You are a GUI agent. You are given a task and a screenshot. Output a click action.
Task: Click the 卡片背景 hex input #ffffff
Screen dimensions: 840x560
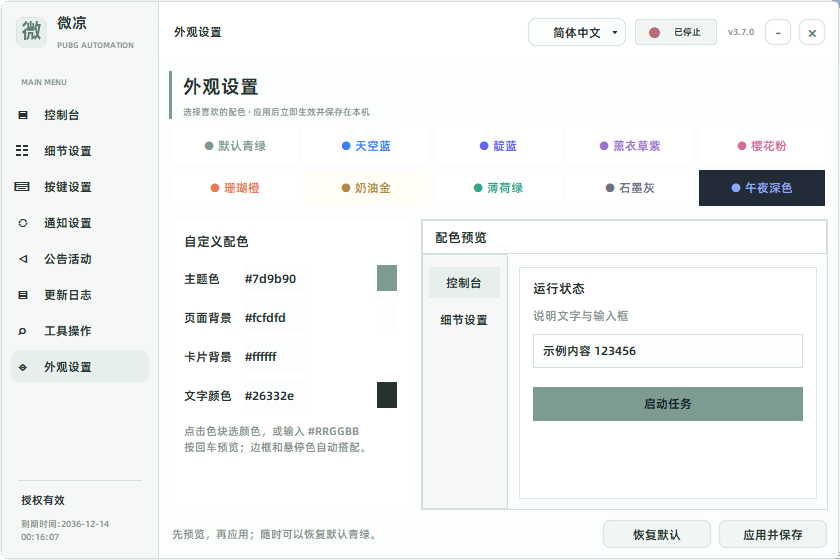click(x=275, y=357)
